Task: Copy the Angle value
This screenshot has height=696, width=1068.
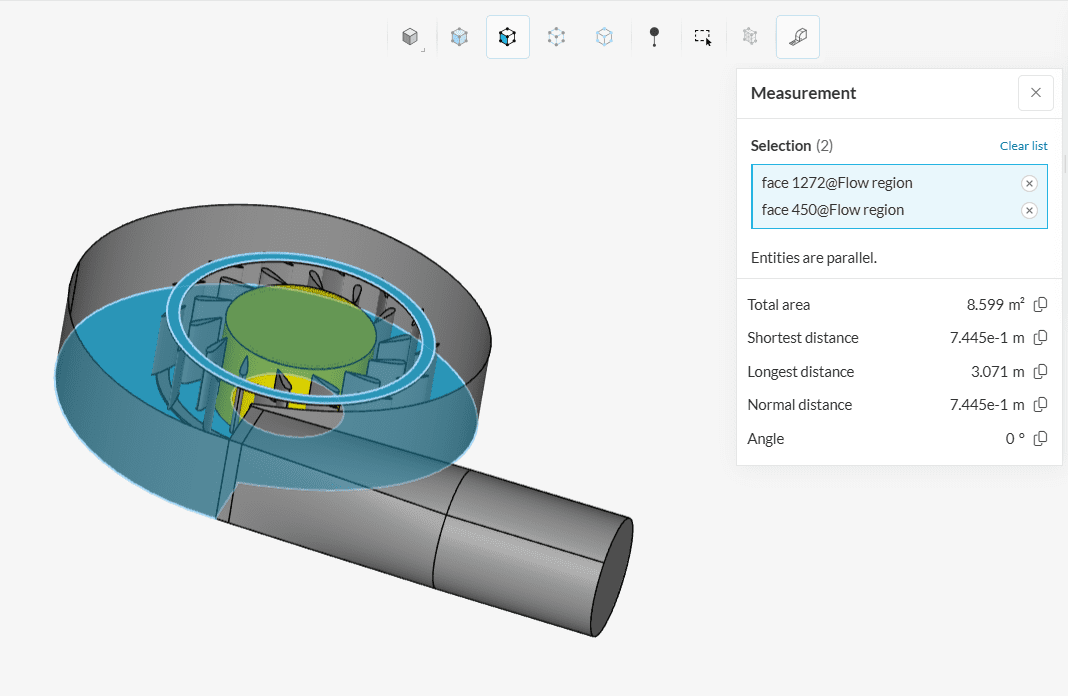Action: pyautogui.click(x=1040, y=439)
